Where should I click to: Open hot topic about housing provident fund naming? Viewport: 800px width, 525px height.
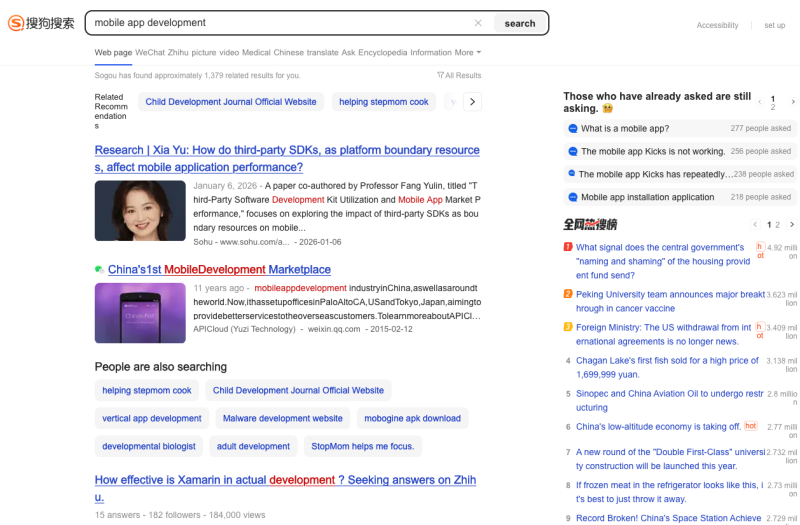(663, 261)
